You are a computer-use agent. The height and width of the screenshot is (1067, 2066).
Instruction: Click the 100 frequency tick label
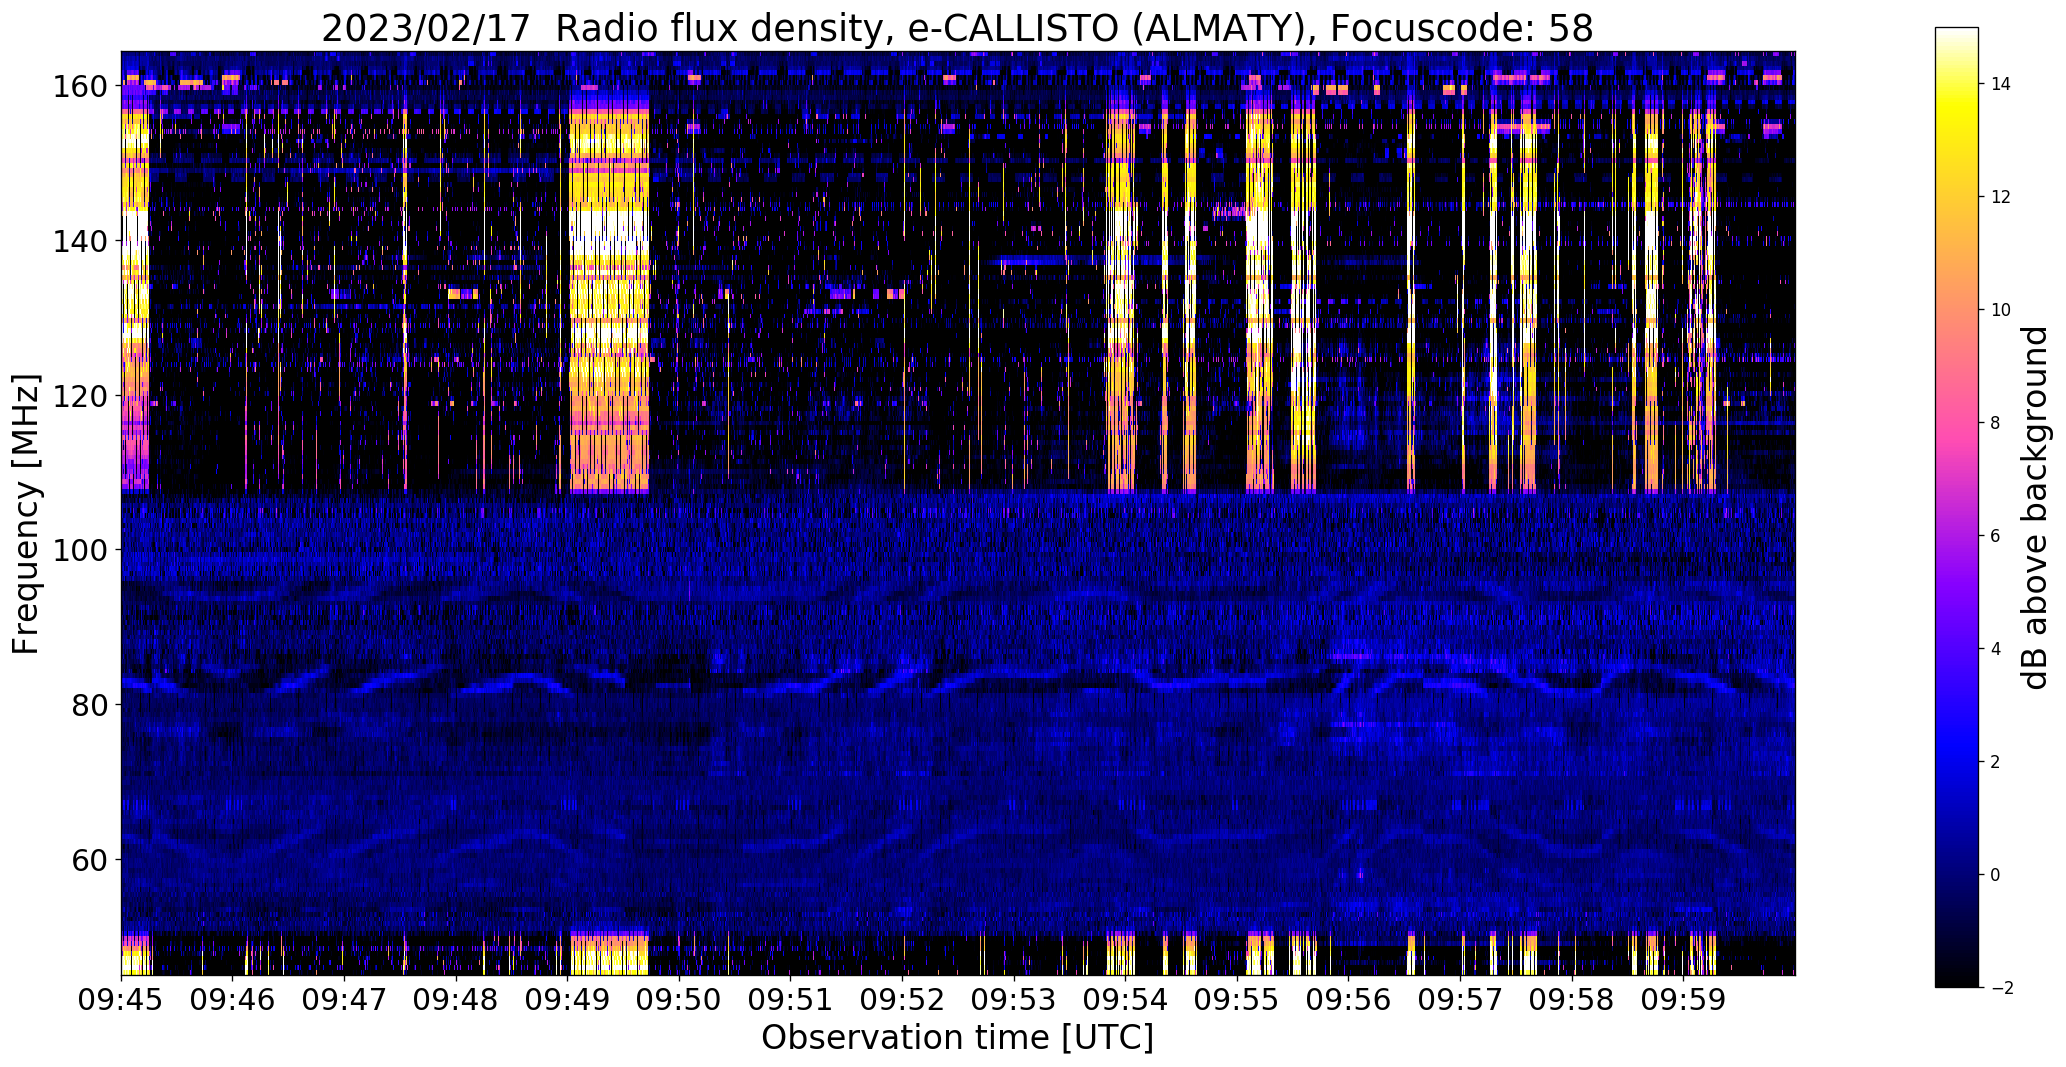(x=82, y=550)
